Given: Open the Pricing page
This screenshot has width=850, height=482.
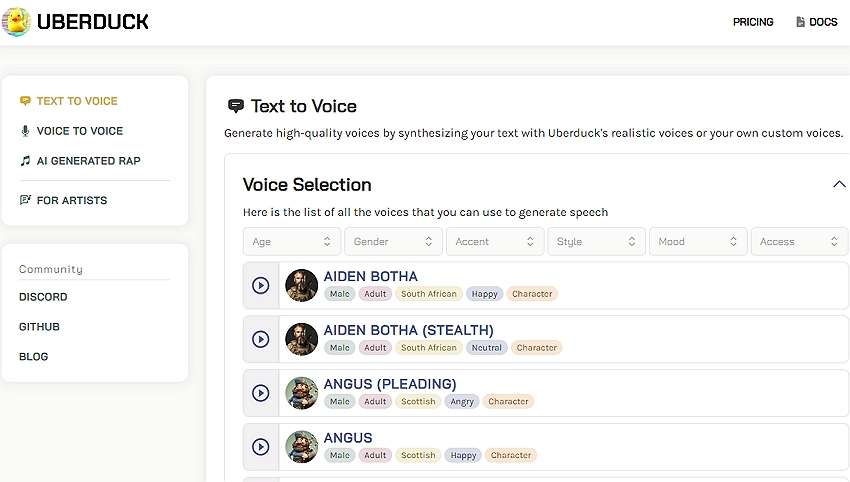Looking at the screenshot, I should [x=753, y=22].
